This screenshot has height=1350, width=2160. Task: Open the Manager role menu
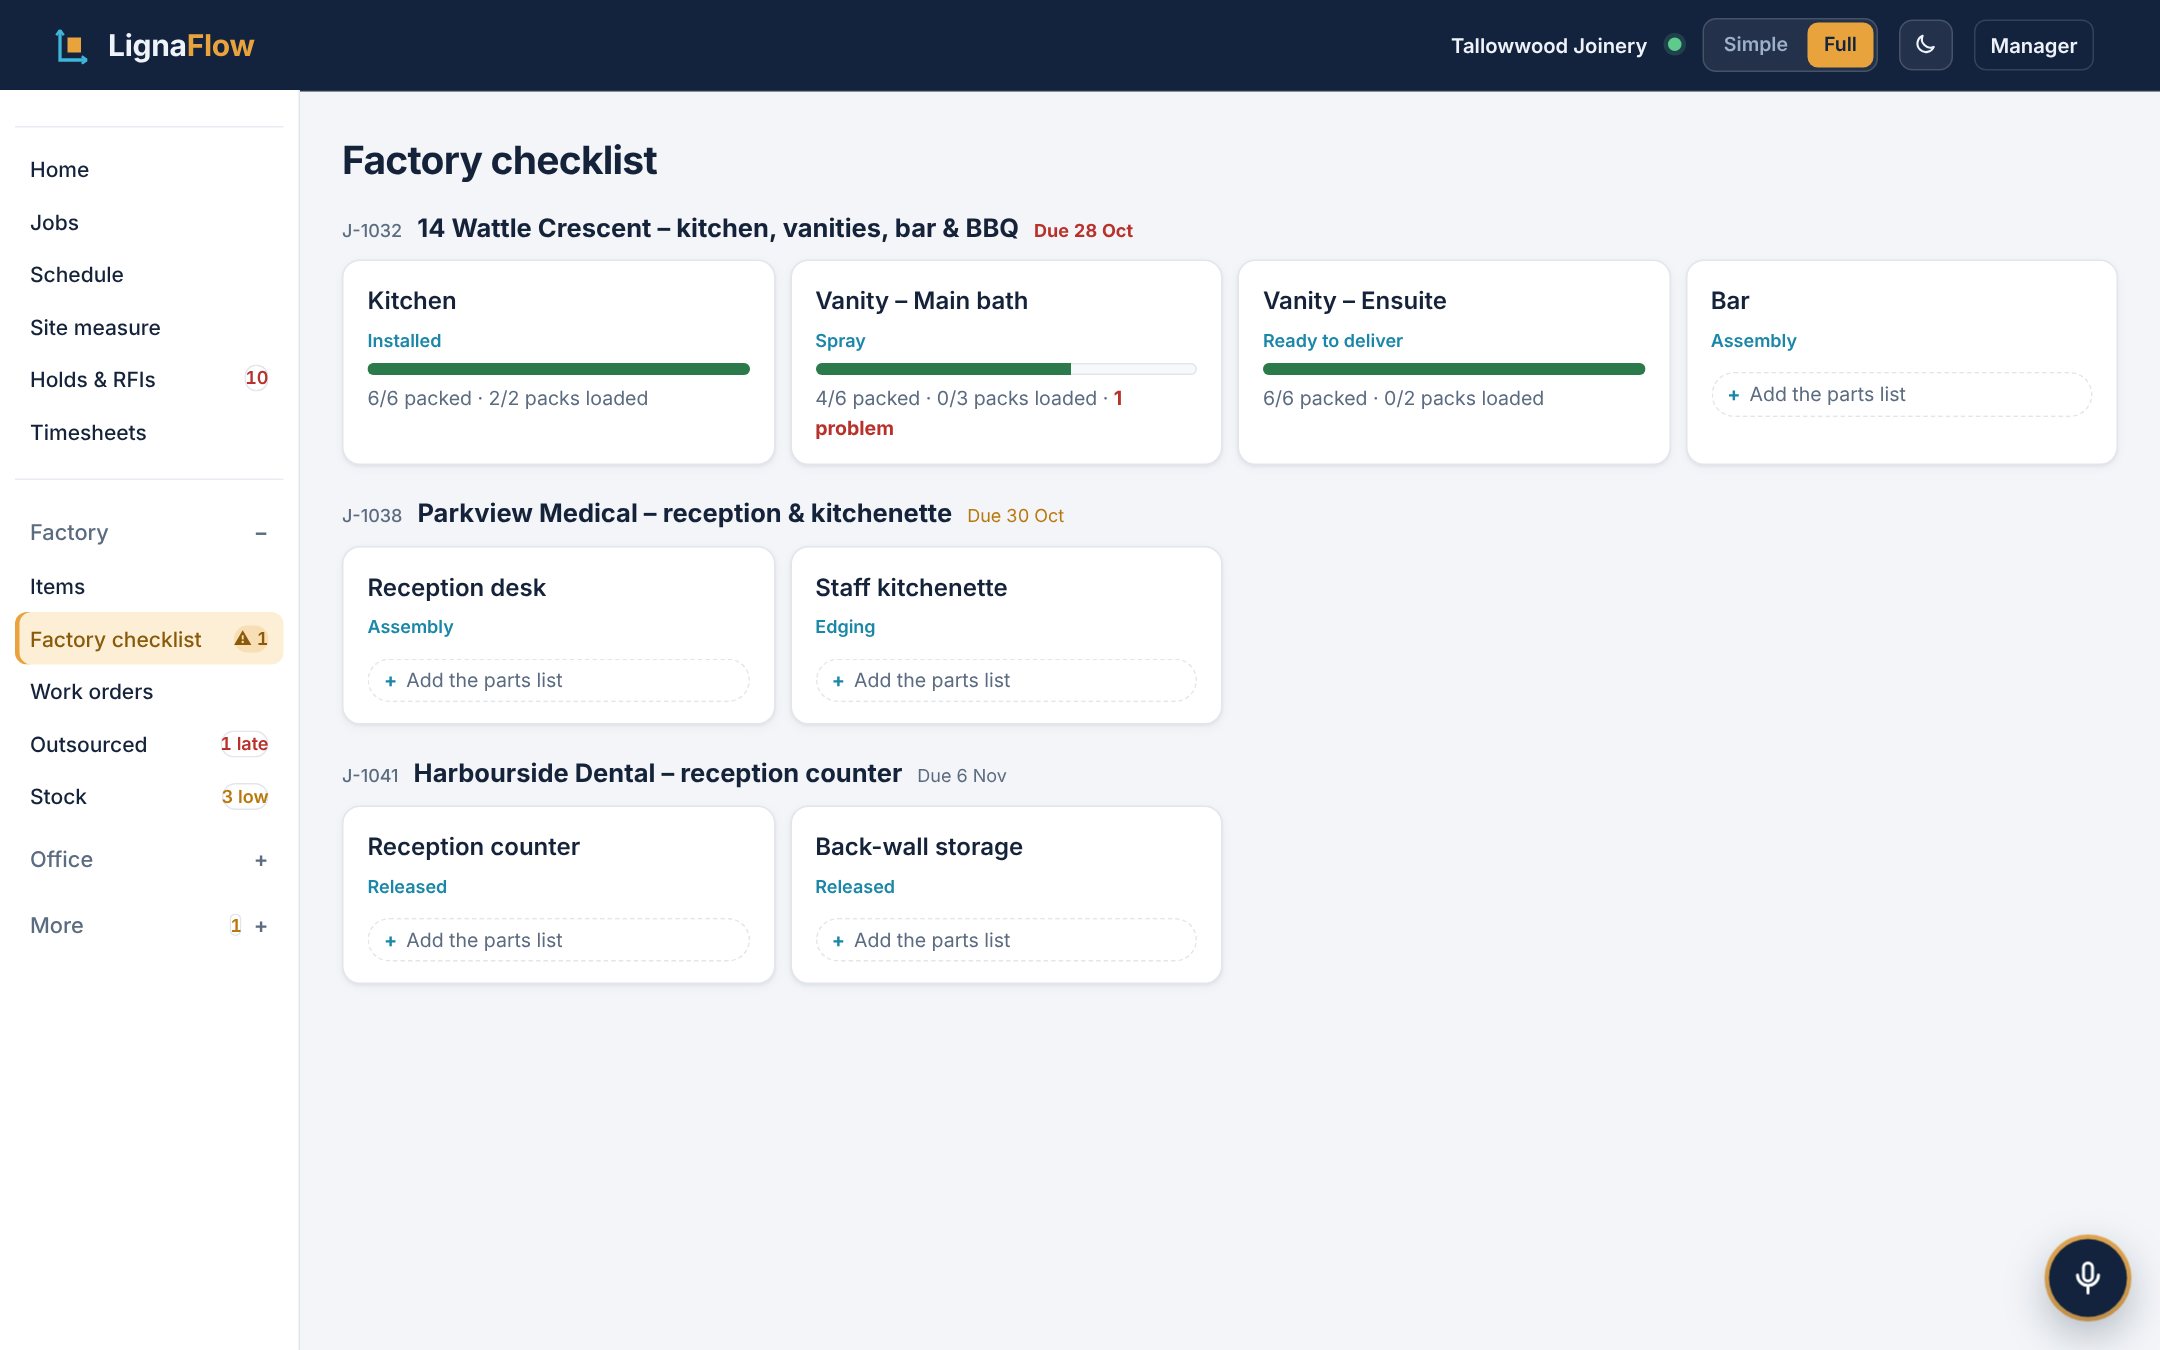[2033, 45]
